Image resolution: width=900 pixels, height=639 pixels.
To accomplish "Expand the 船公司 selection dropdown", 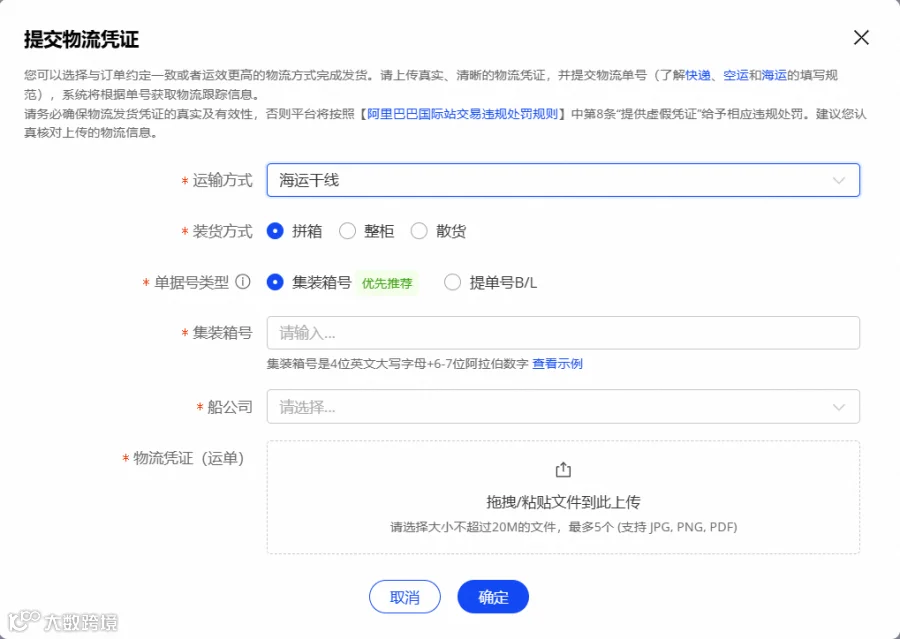I will (x=563, y=406).
